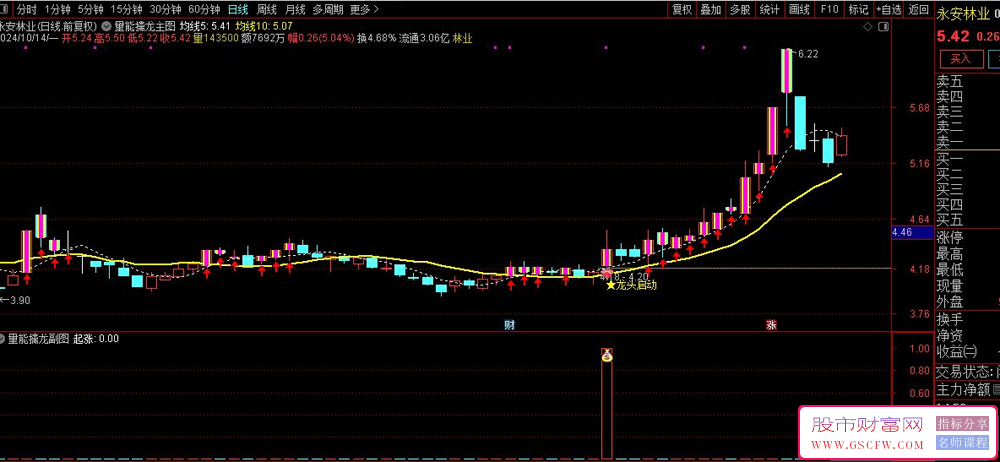Switch to the 日线 daily chart tab
Viewport: 1000px width, 462px height.
coord(238,10)
